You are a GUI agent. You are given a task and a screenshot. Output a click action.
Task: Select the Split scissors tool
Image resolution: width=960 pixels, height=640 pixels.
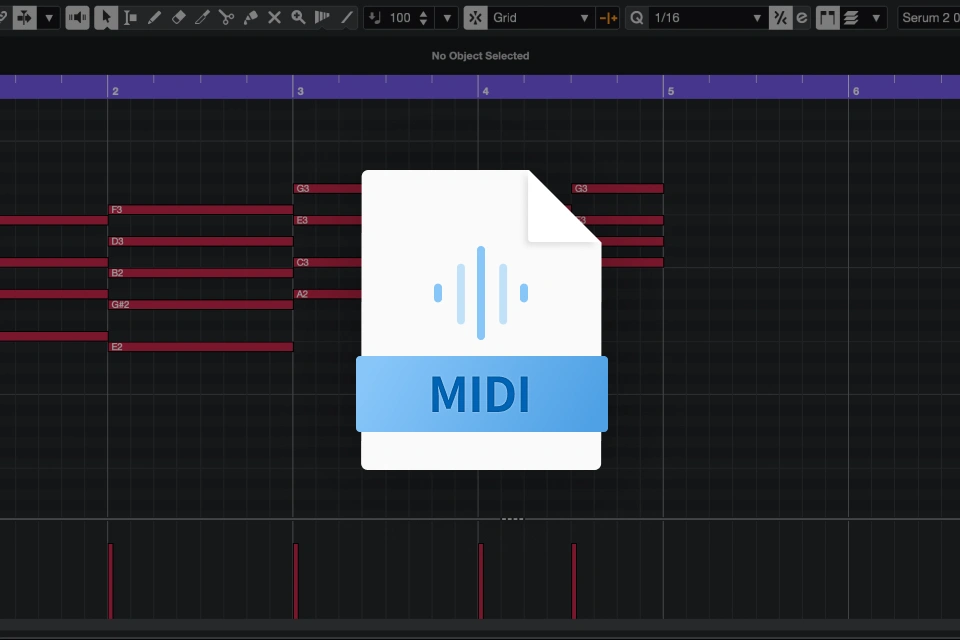(x=227, y=18)
